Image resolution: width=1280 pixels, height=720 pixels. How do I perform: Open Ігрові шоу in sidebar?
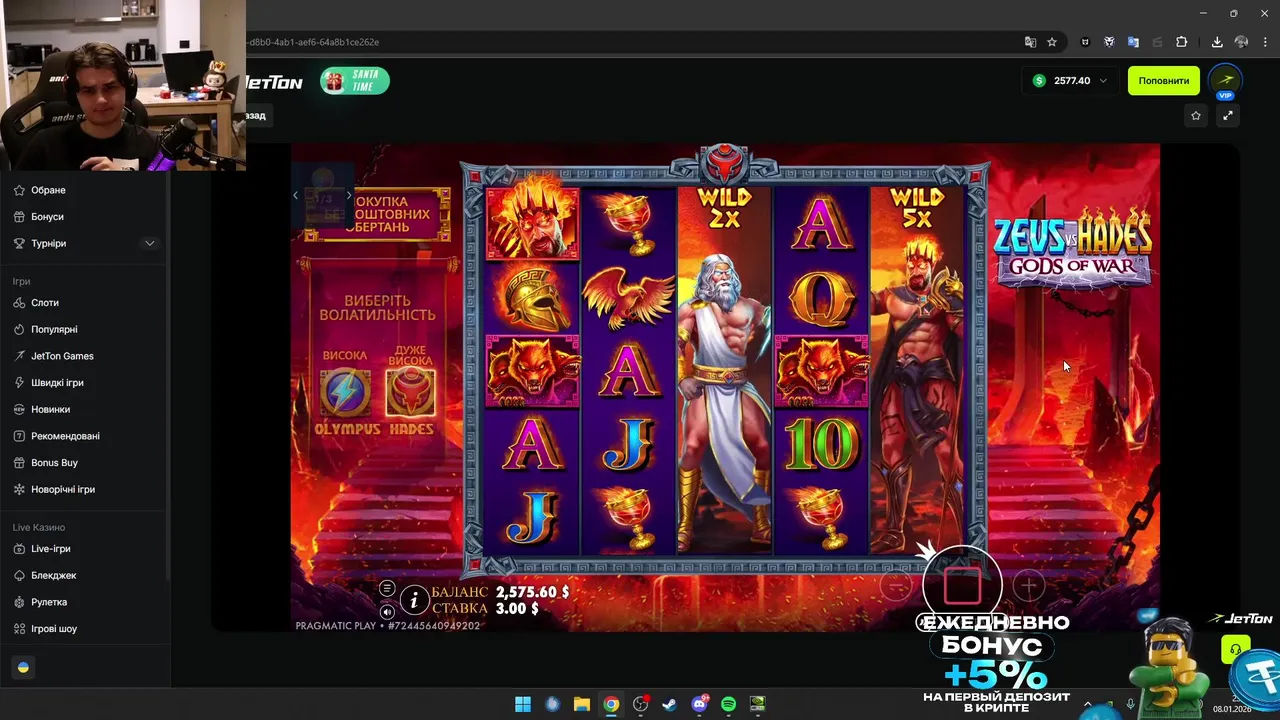54,629
